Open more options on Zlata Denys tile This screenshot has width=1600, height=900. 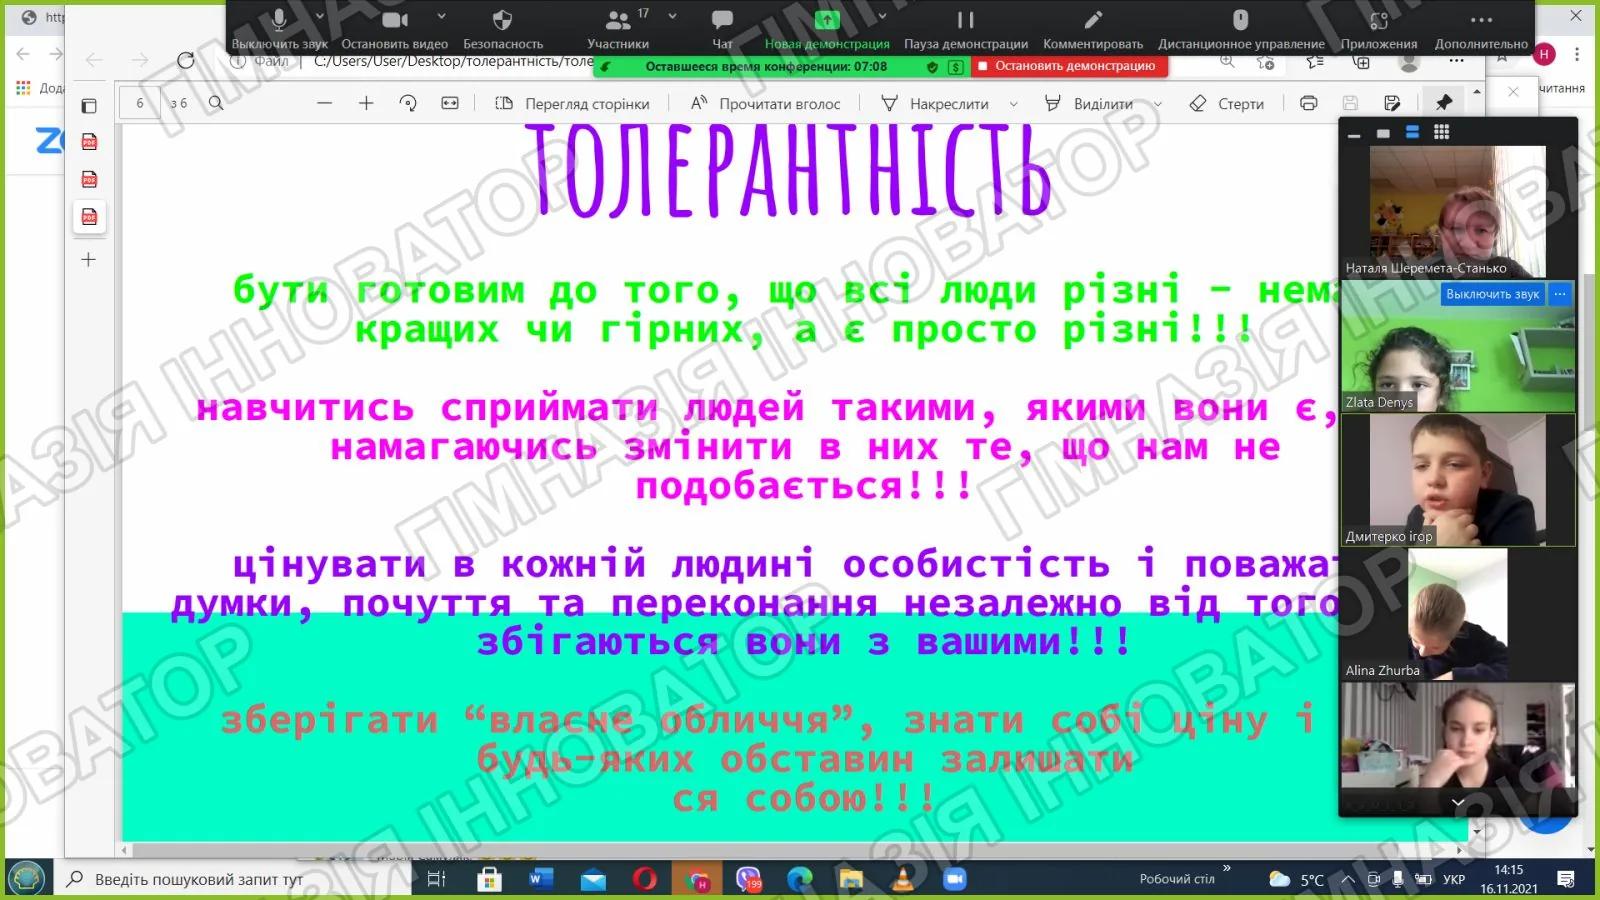[1560, 294]
